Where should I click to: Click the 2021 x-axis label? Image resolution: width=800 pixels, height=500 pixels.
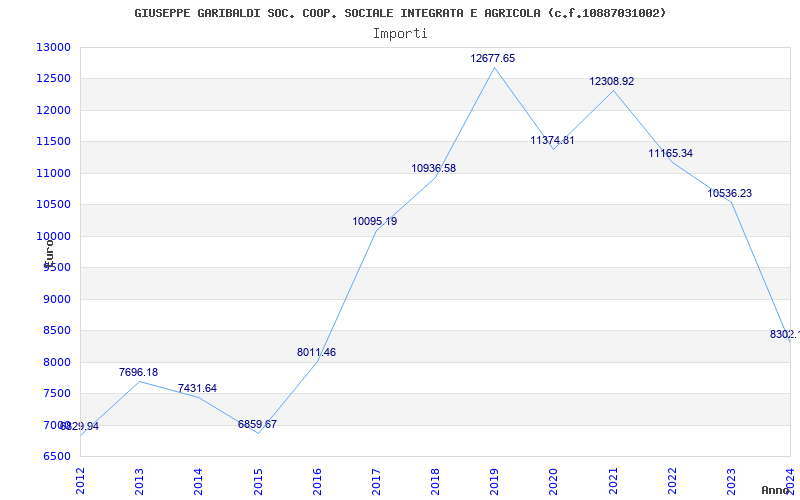point(613,481)
